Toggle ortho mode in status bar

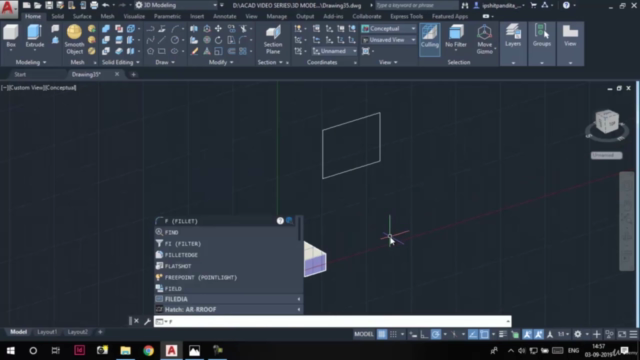[x=424, y=334]
